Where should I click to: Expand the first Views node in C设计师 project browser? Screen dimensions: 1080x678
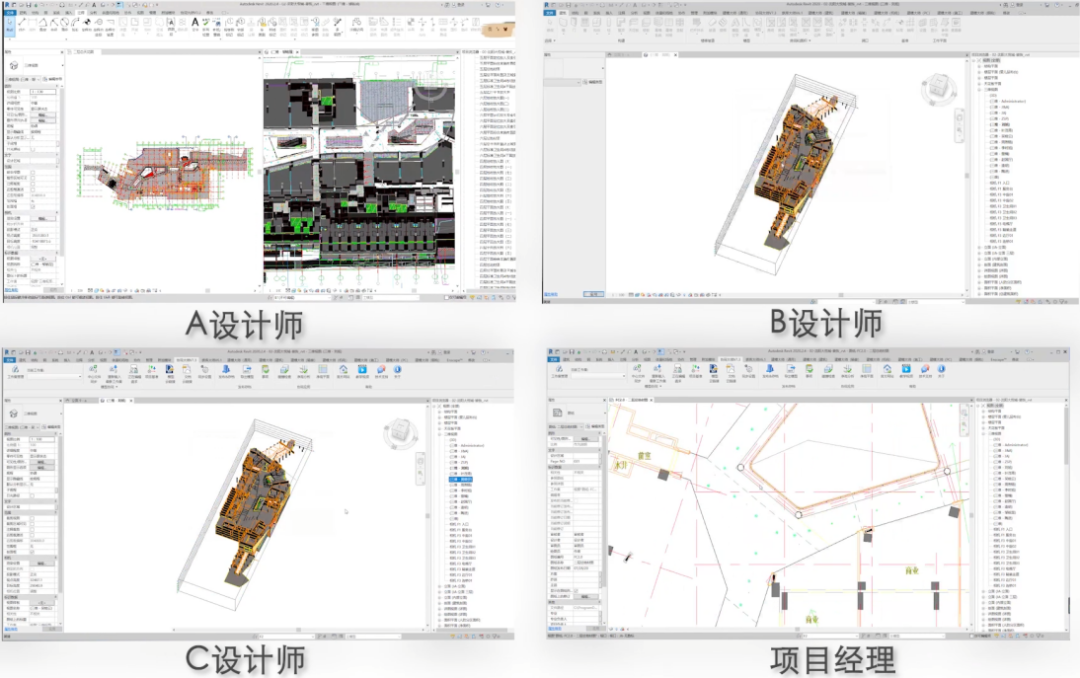pyautogui.click(x=434, y=407)
